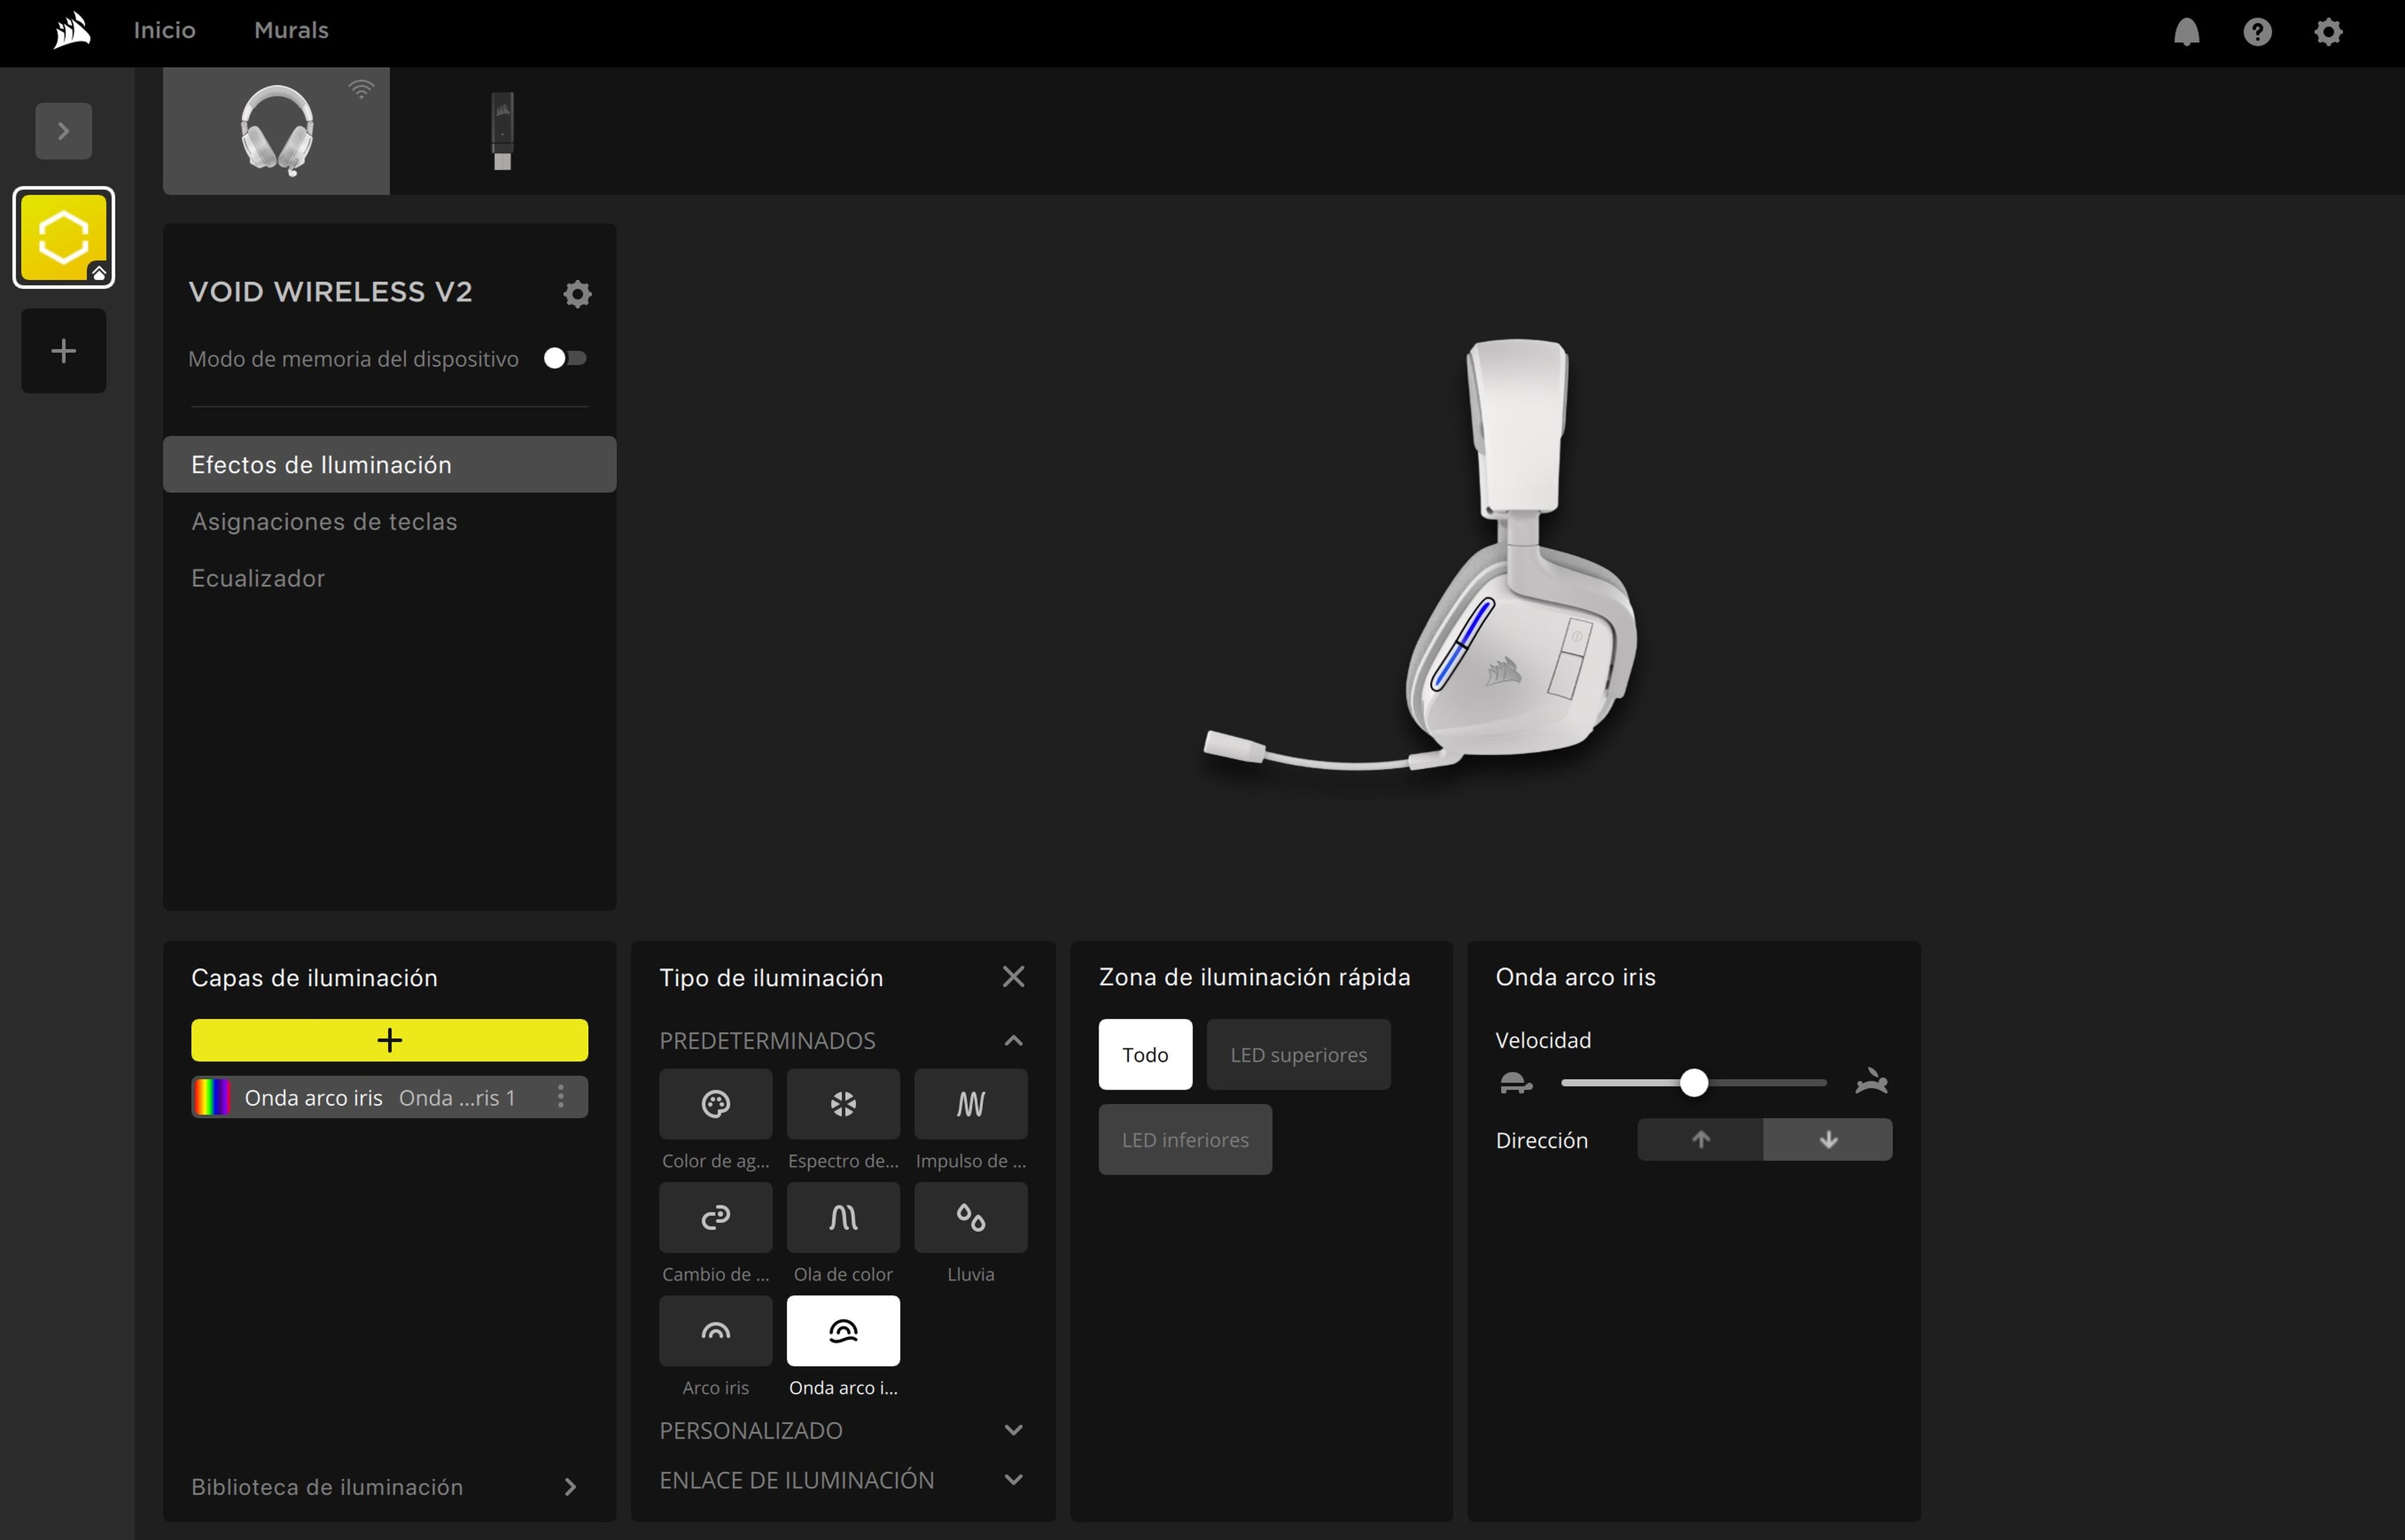Image resolution: width=2405 pixels, height=1540 pixels.
Task: Select the Arco iris lighting effect
Action: coord(714,1331)
